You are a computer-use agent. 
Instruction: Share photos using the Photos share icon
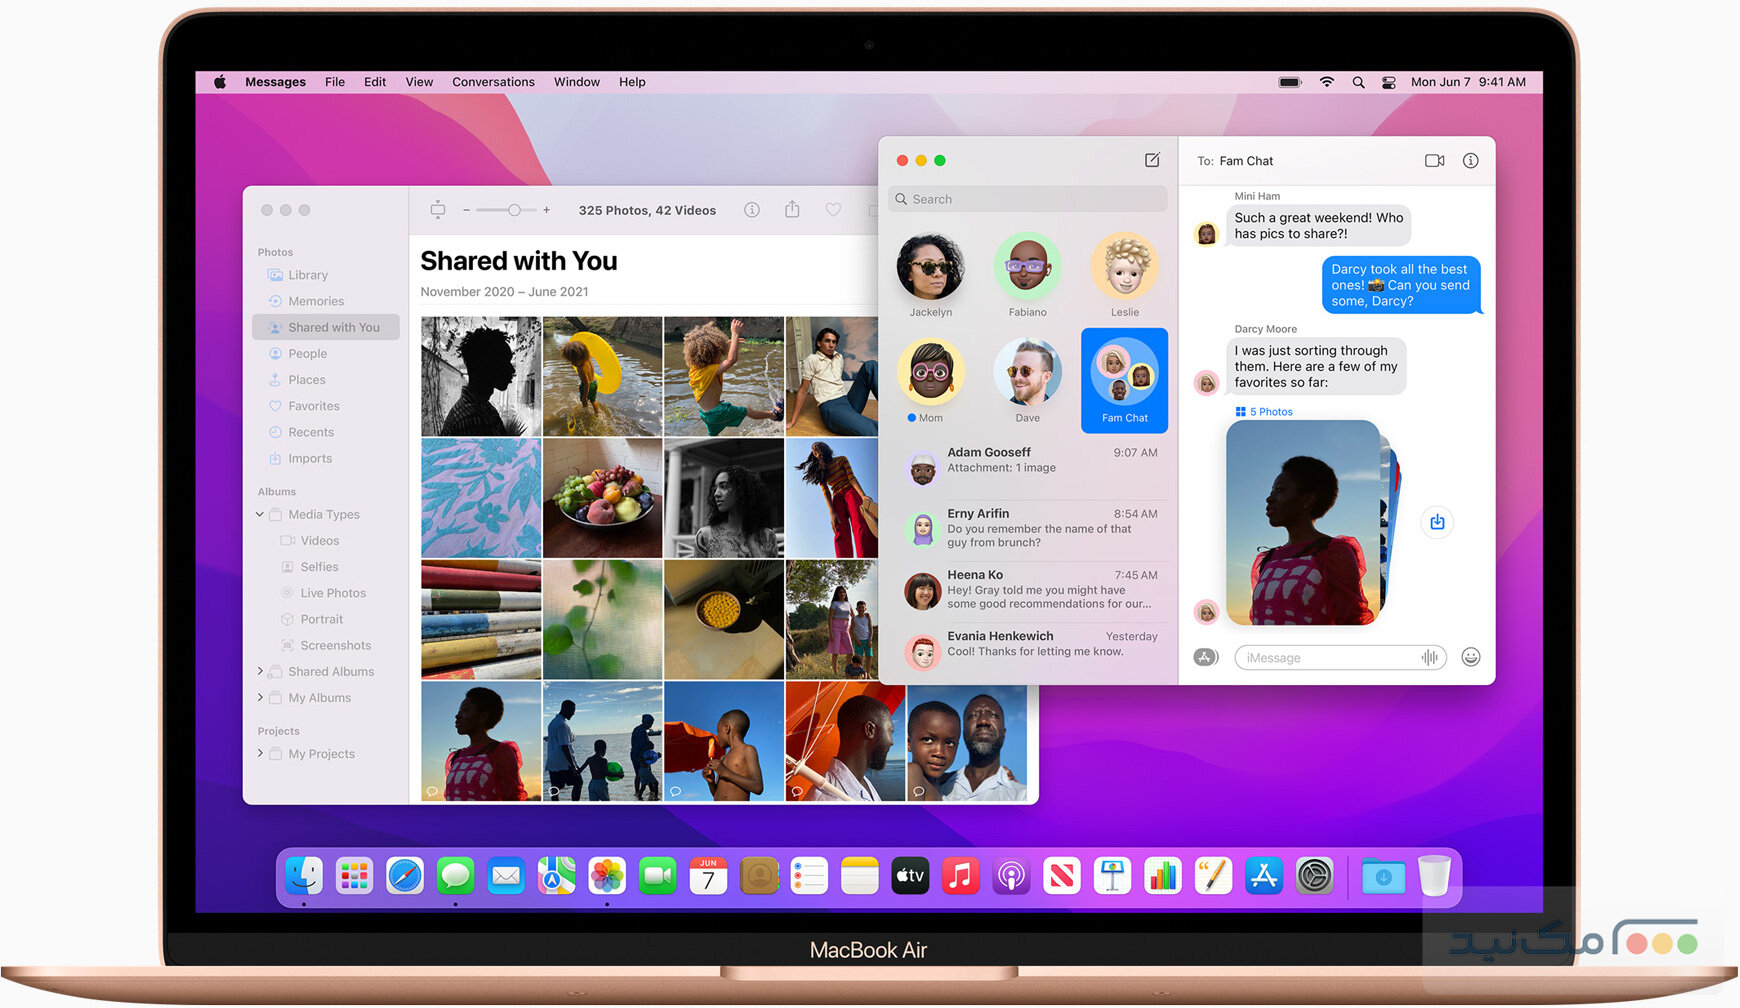point(792,210)
